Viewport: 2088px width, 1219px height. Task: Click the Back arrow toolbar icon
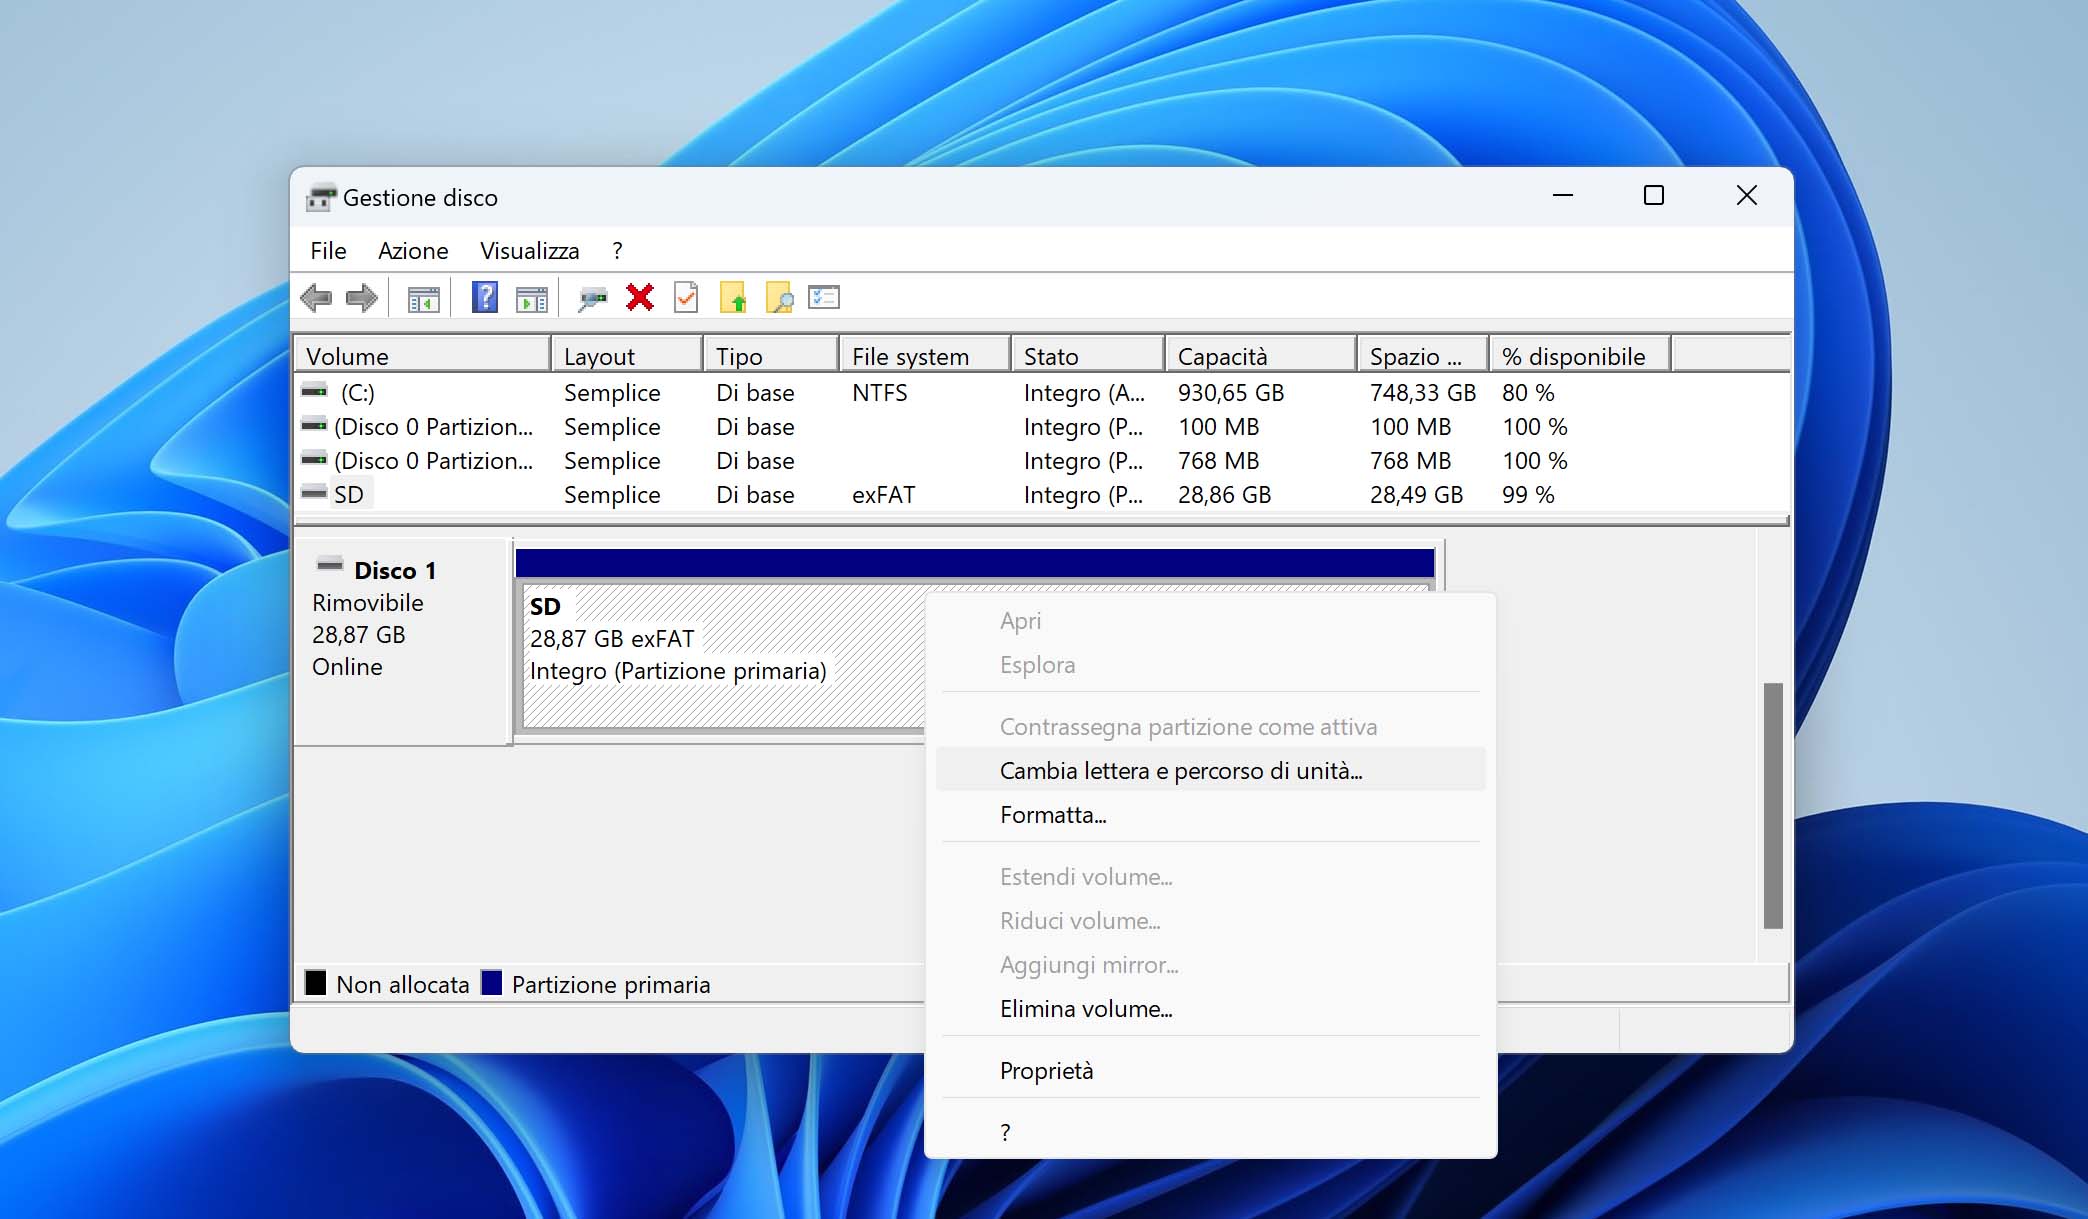point(316,298)
